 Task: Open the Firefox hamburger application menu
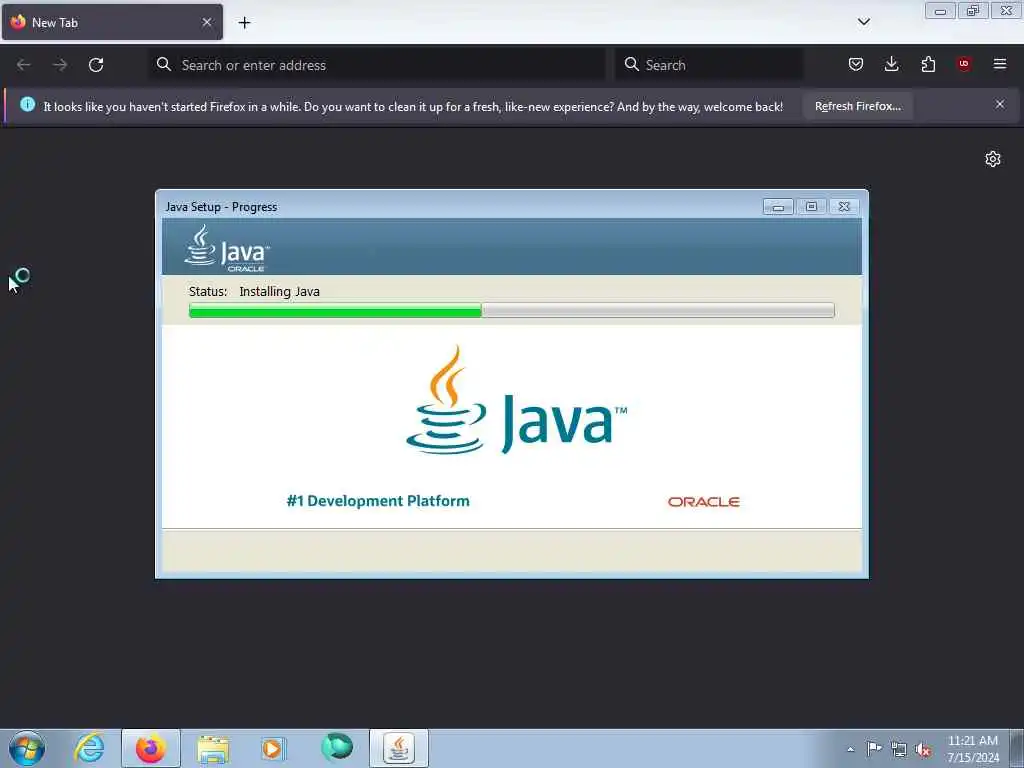pos(1000,64)
